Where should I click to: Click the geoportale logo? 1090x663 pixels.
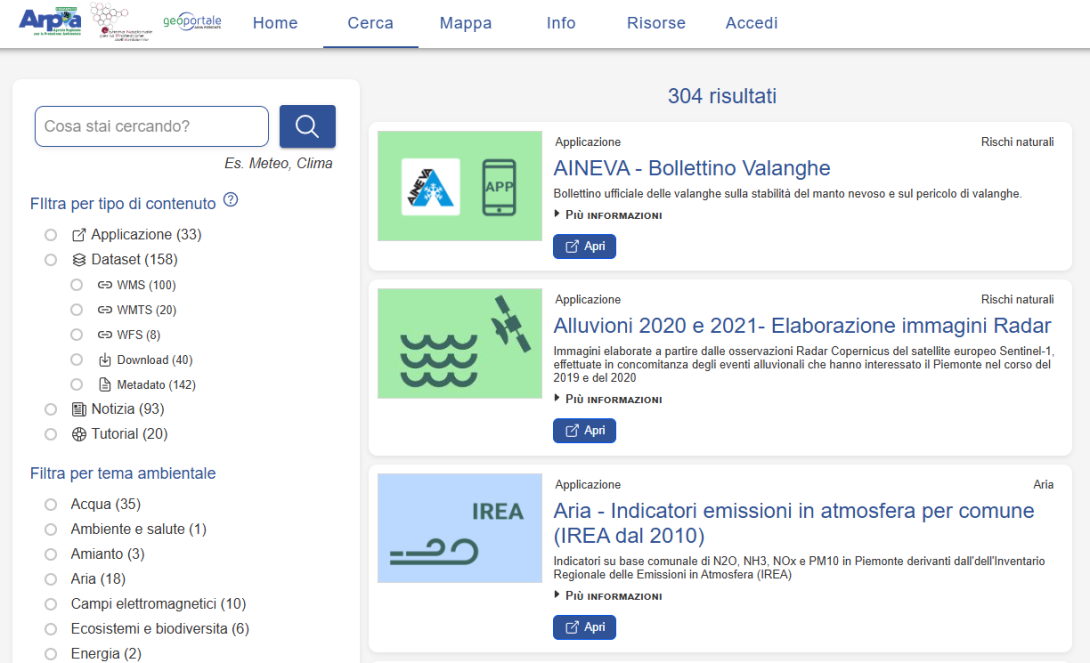click(x=192, y=22)
